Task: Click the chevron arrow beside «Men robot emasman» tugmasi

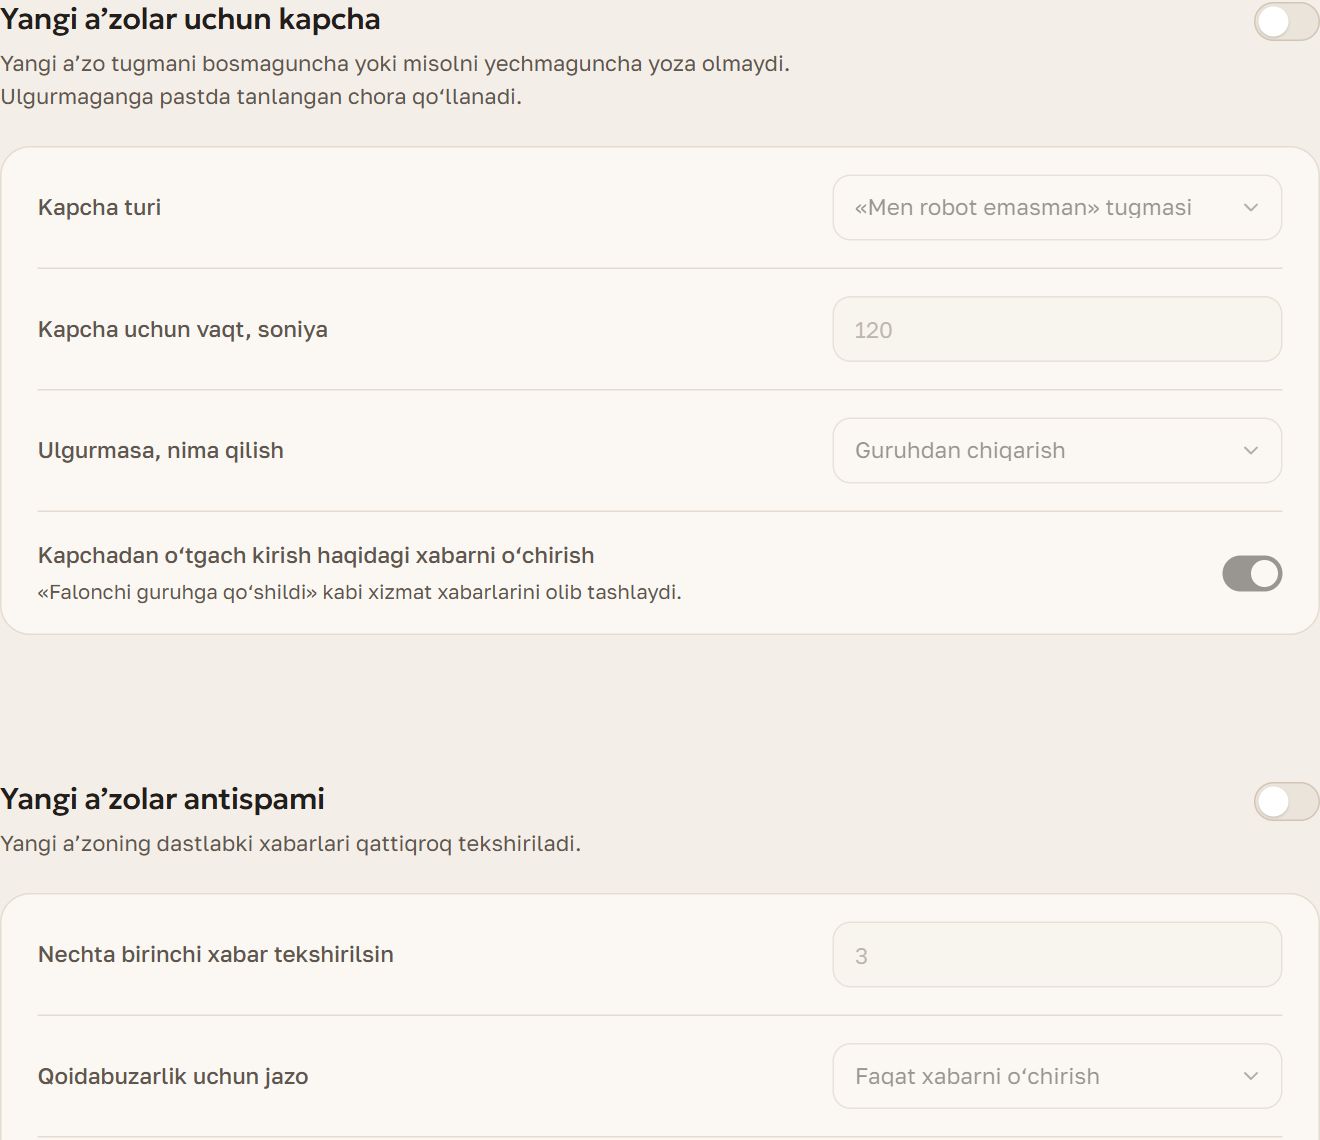Action: tap(1250, 208)
